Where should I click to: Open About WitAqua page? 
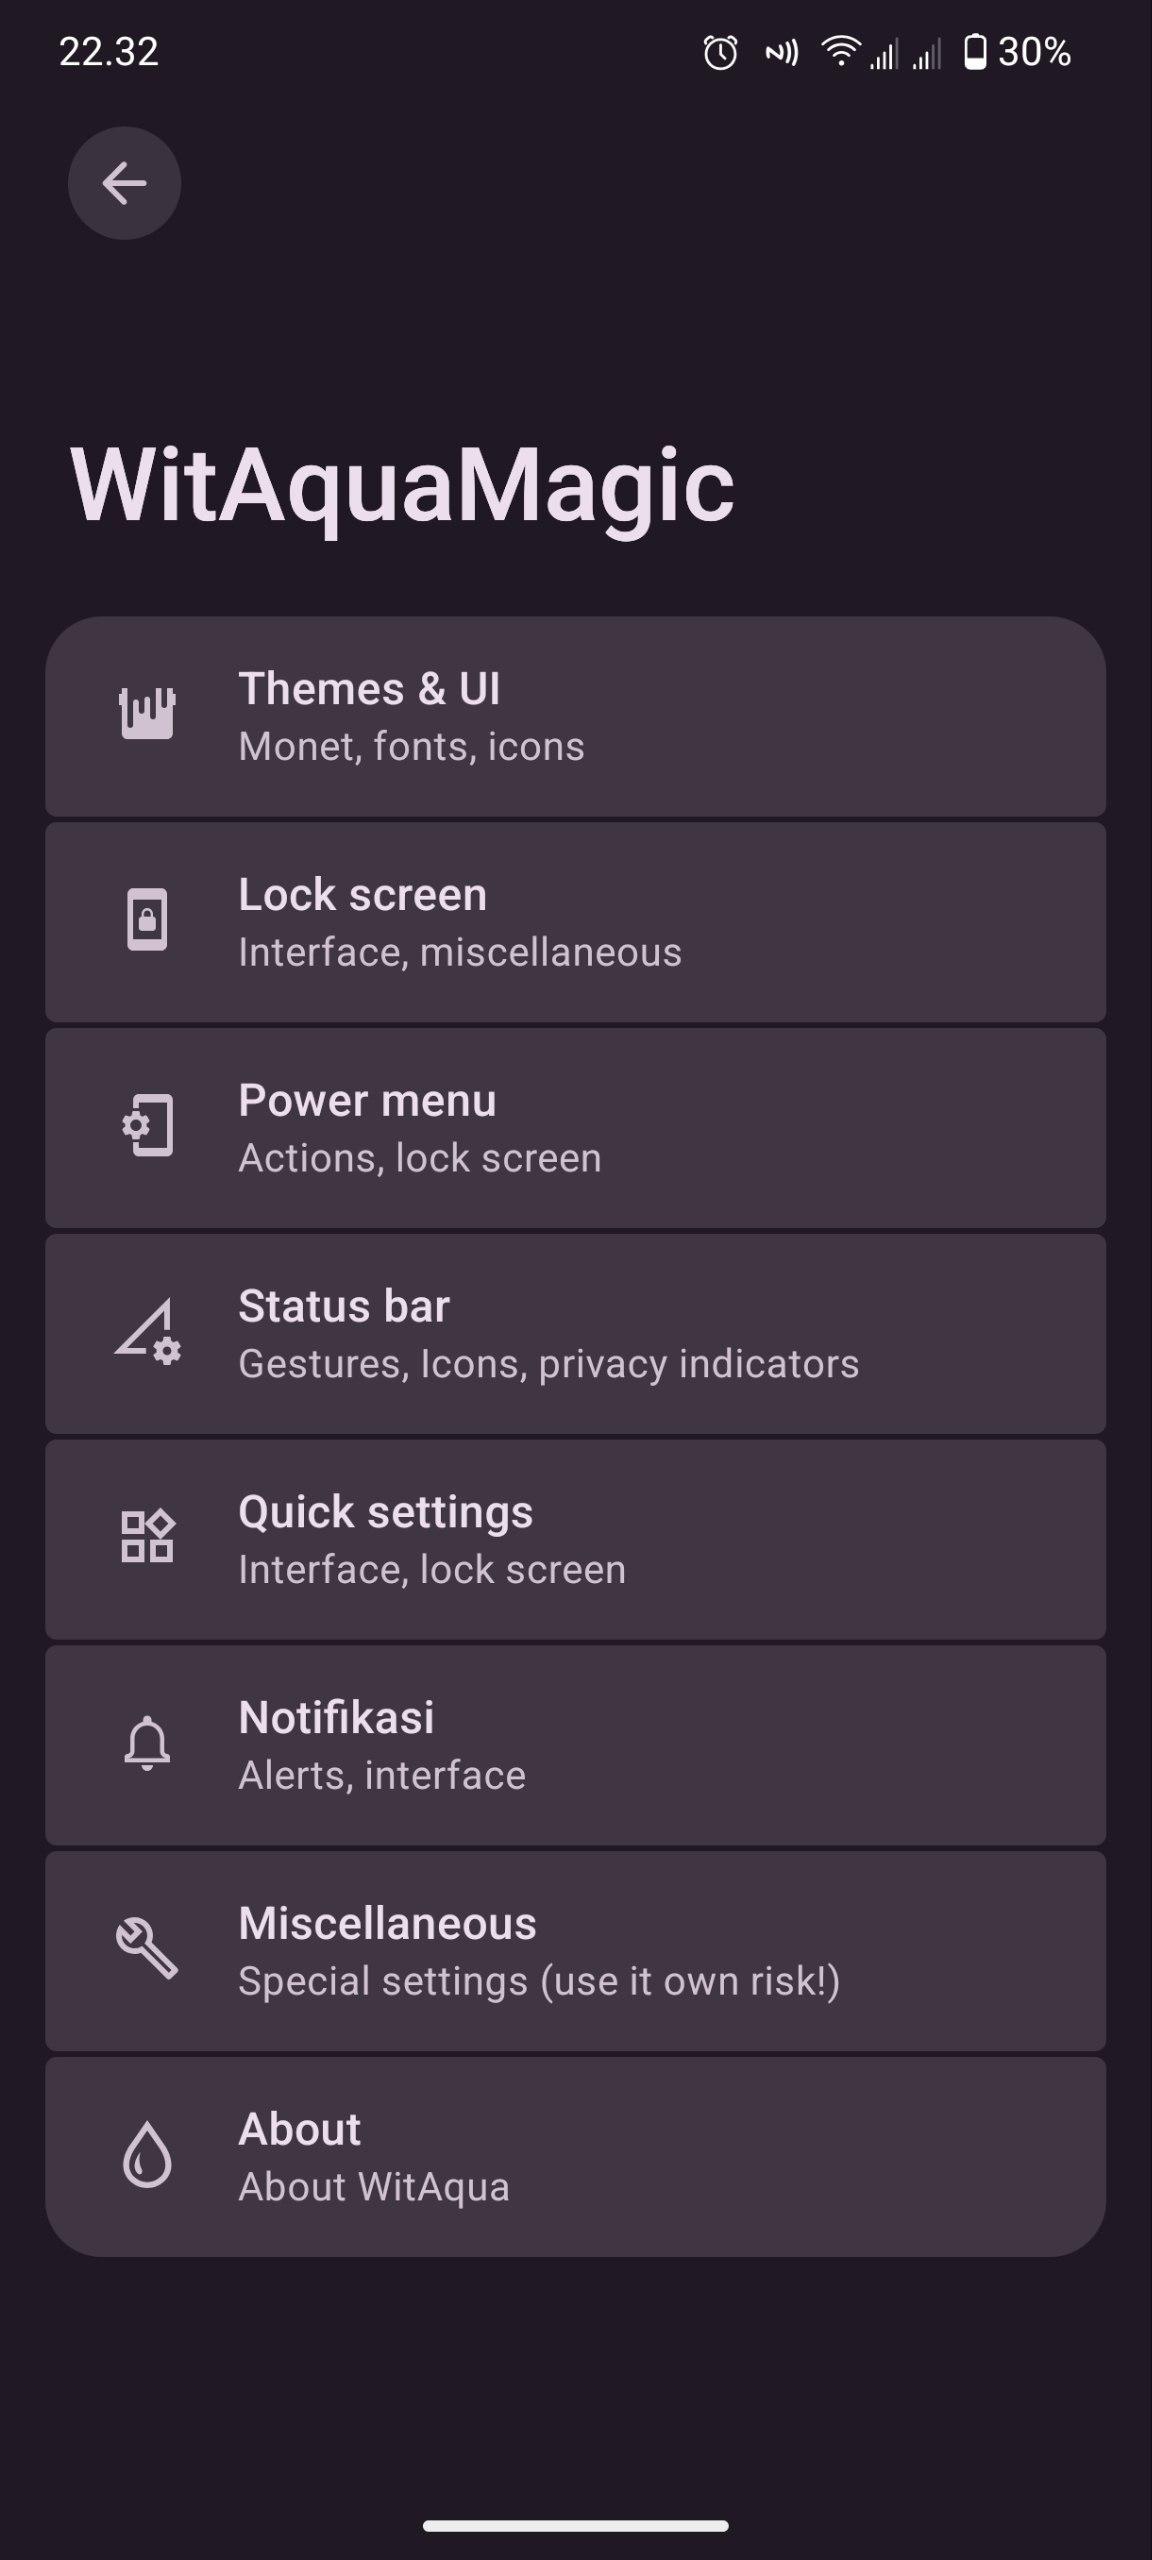[x=575, y=2156]
